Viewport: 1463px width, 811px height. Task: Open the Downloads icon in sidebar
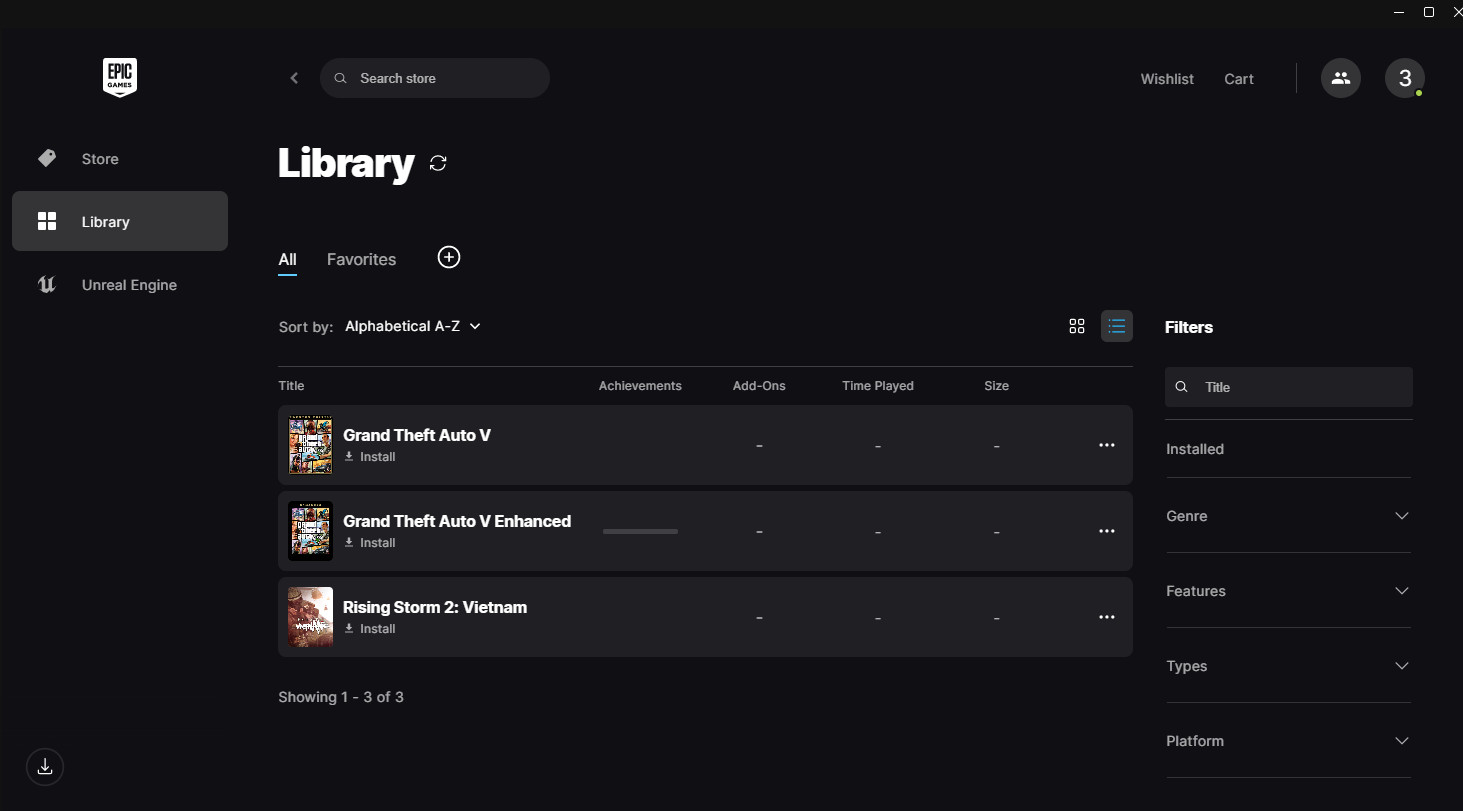click(45, 767)
